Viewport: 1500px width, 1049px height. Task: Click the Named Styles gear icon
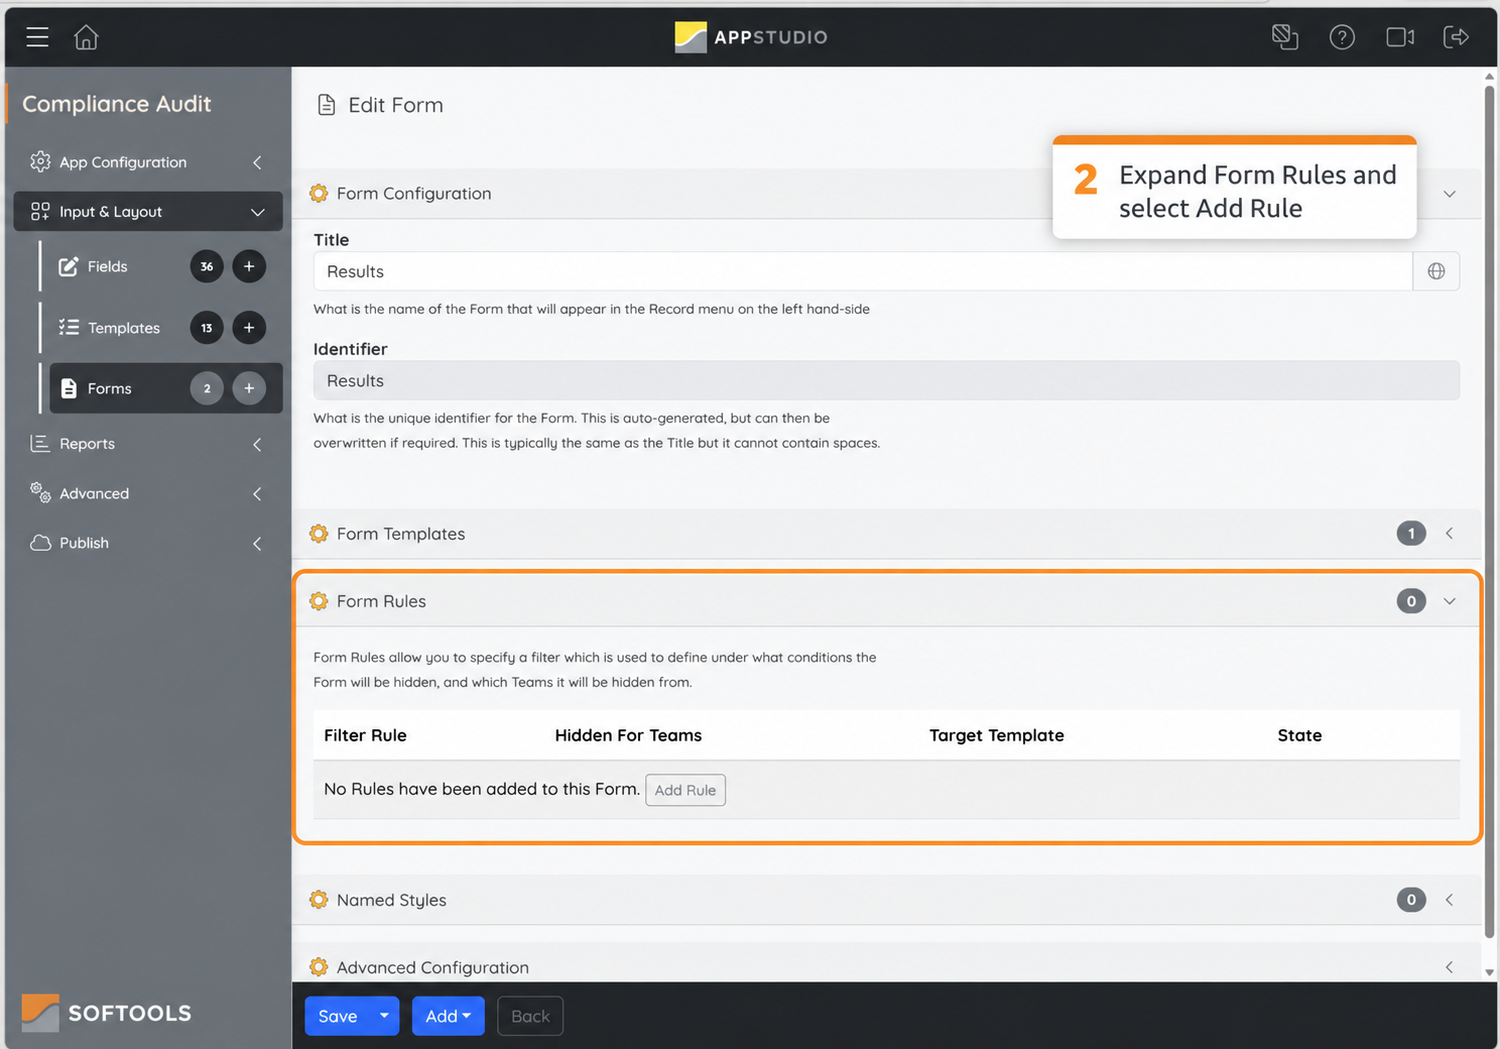click(x=319, y=899)
